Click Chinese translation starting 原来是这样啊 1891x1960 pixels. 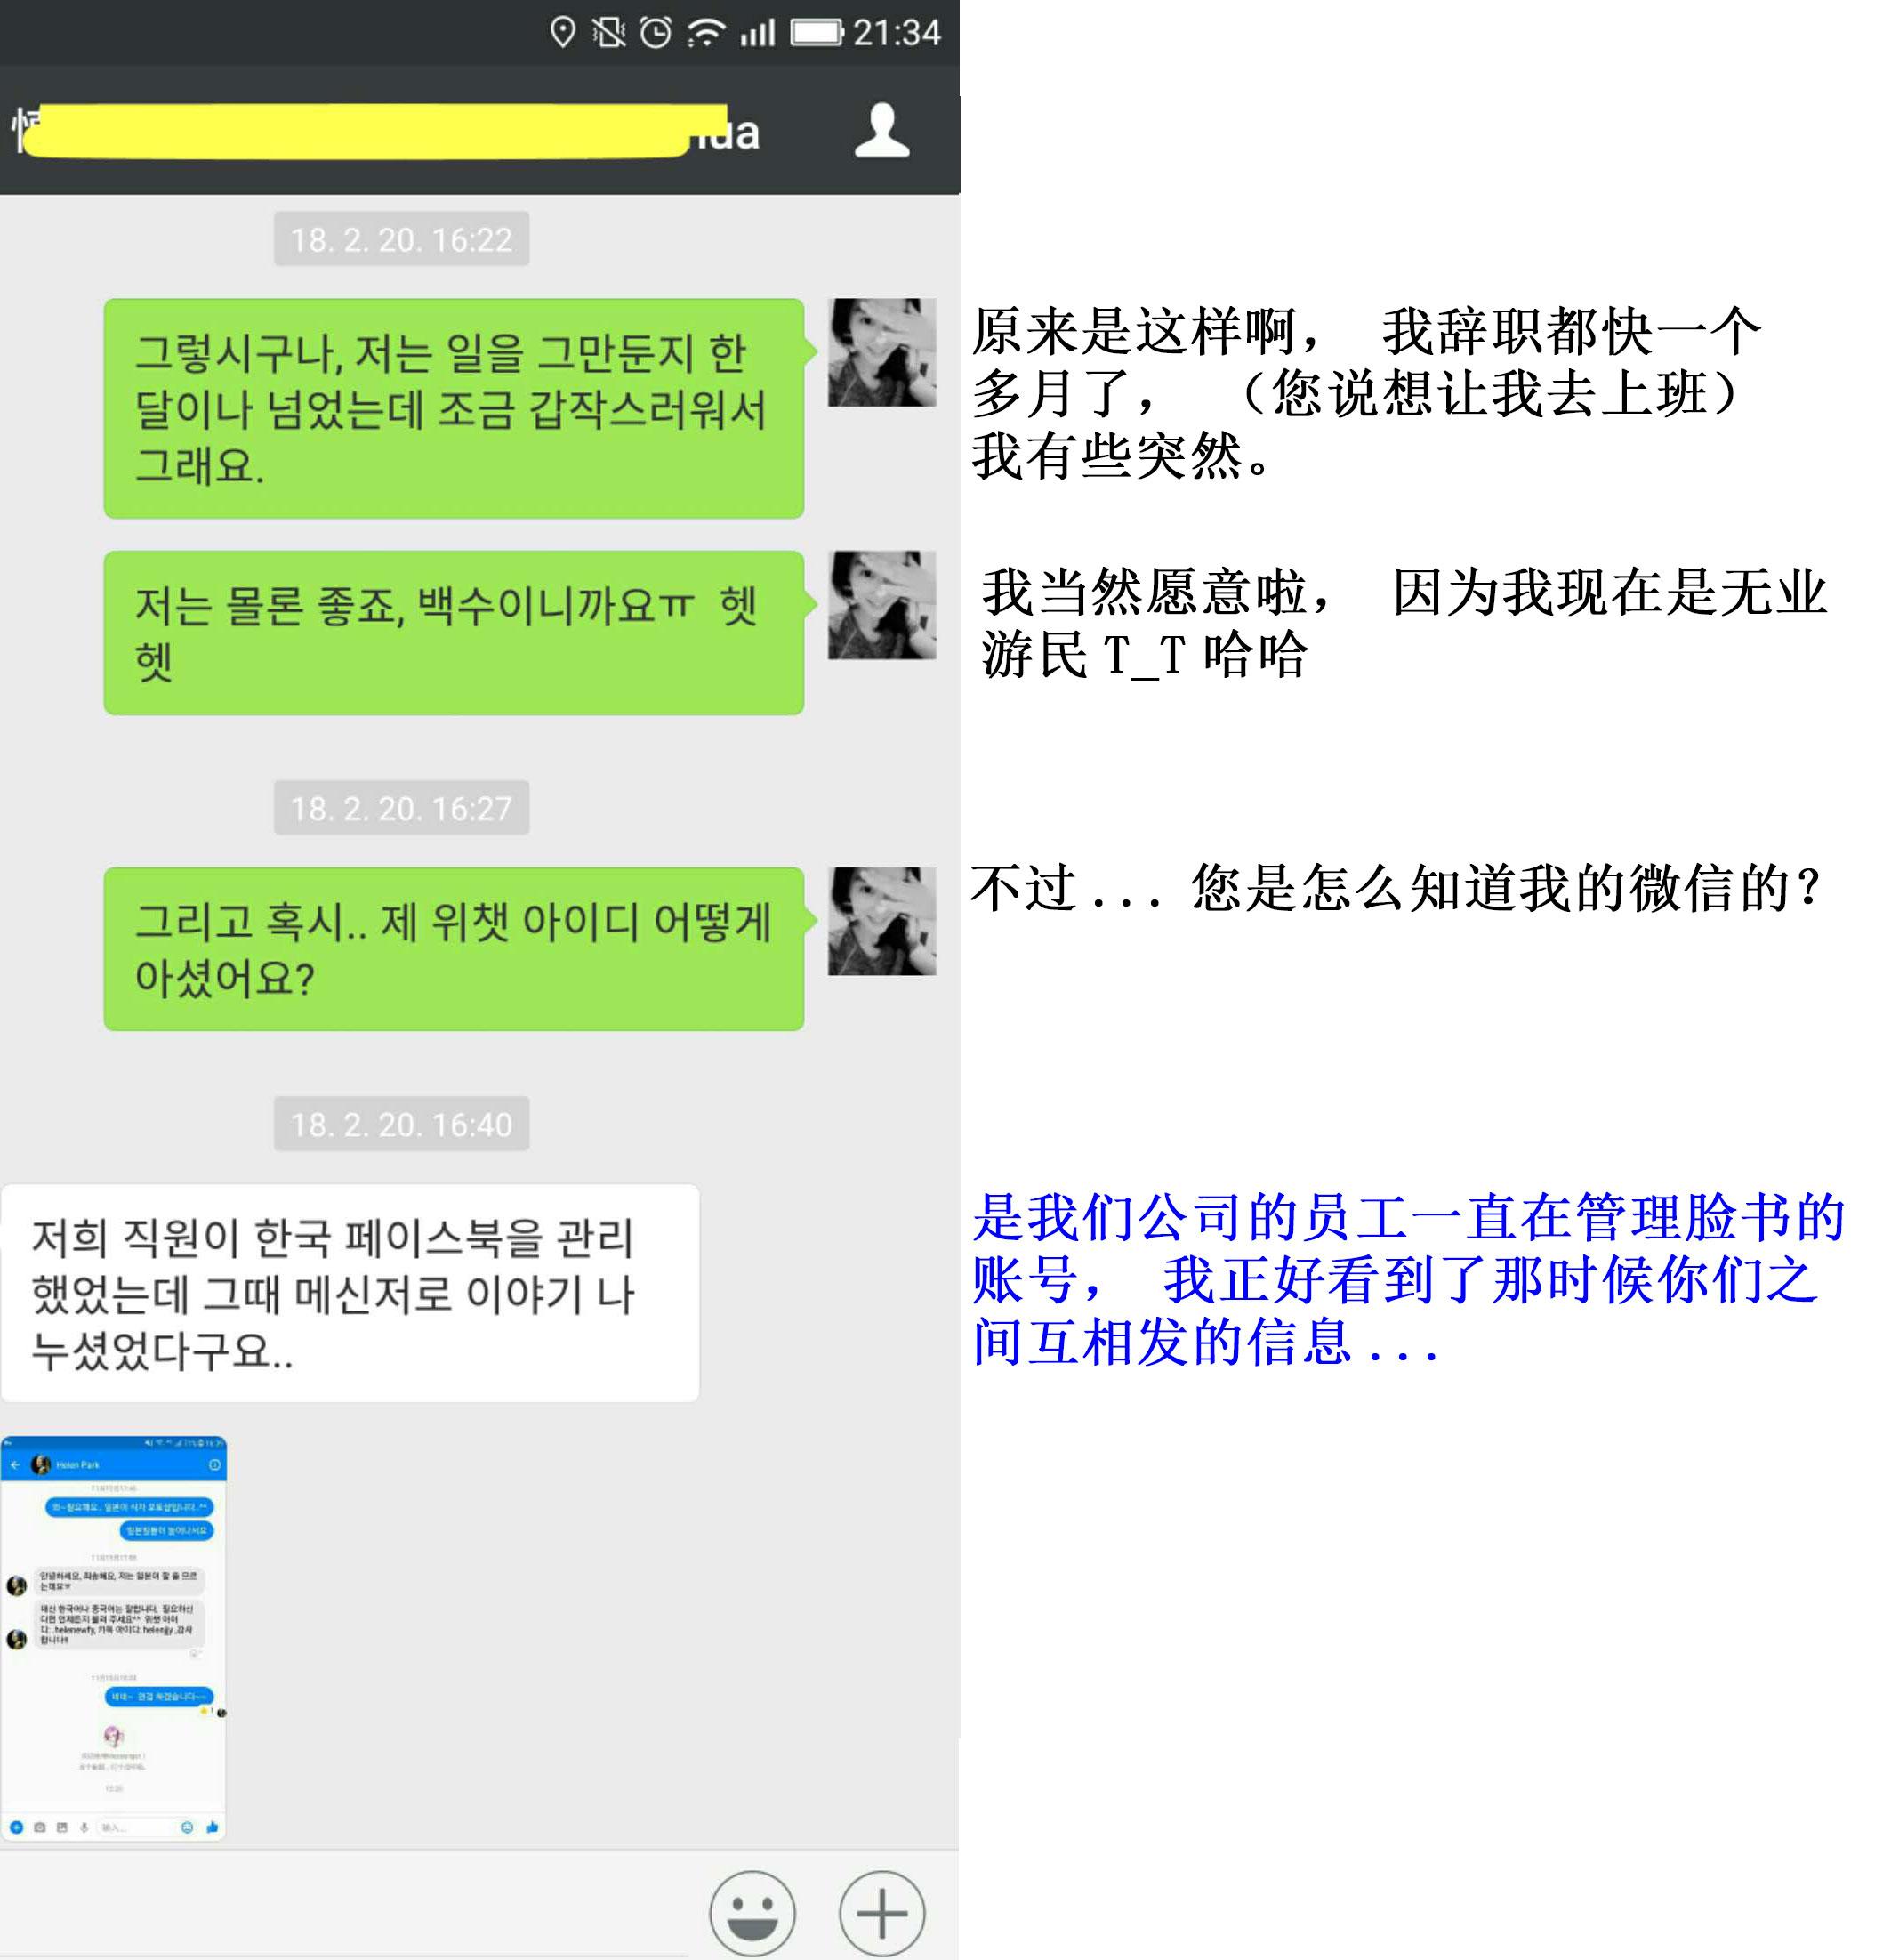coord(1366,393)
